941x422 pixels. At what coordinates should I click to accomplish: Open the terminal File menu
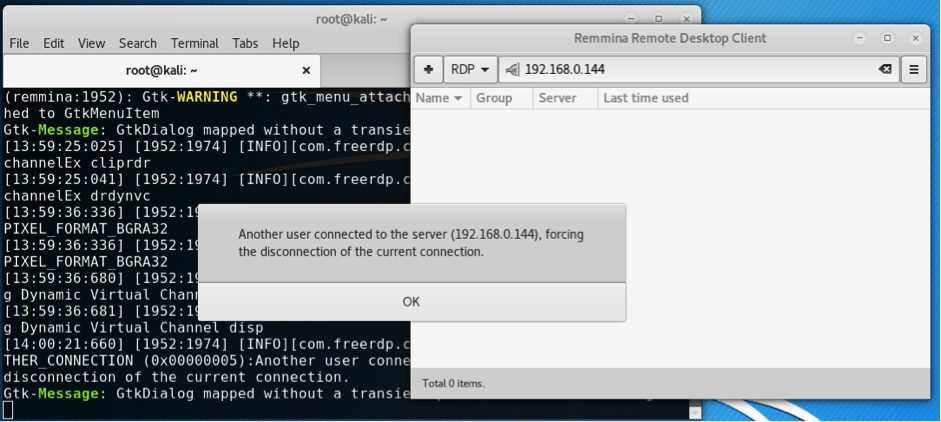19,43
